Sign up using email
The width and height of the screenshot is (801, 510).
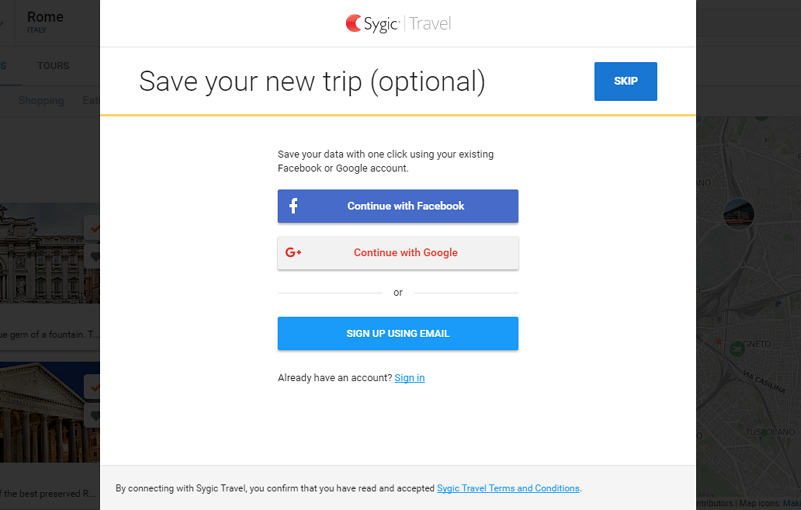pyautogui.click(x=398, y=333)
